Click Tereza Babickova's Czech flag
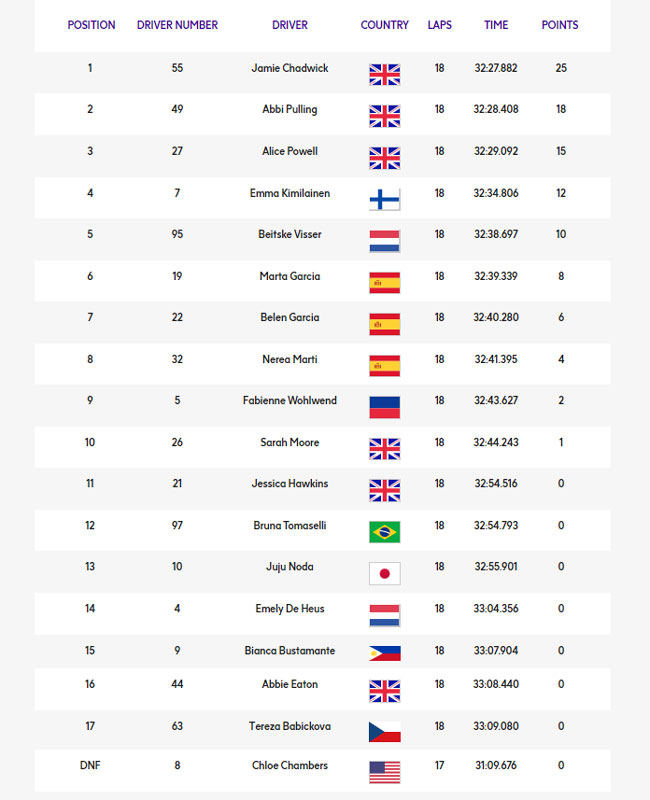650x800 pixels. (x=385, y=732)
